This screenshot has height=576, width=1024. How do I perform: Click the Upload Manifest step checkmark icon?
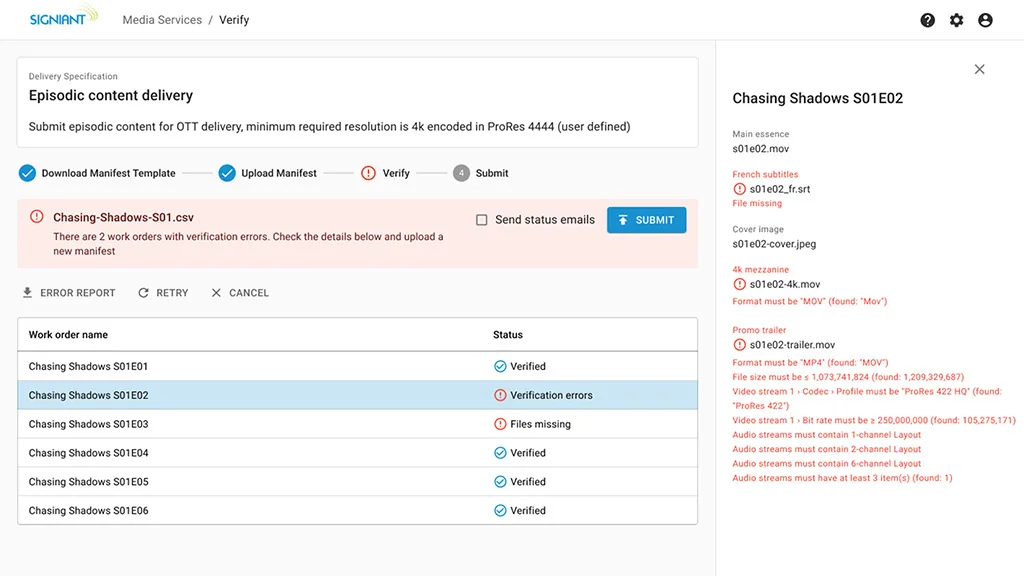coord(227,173)
